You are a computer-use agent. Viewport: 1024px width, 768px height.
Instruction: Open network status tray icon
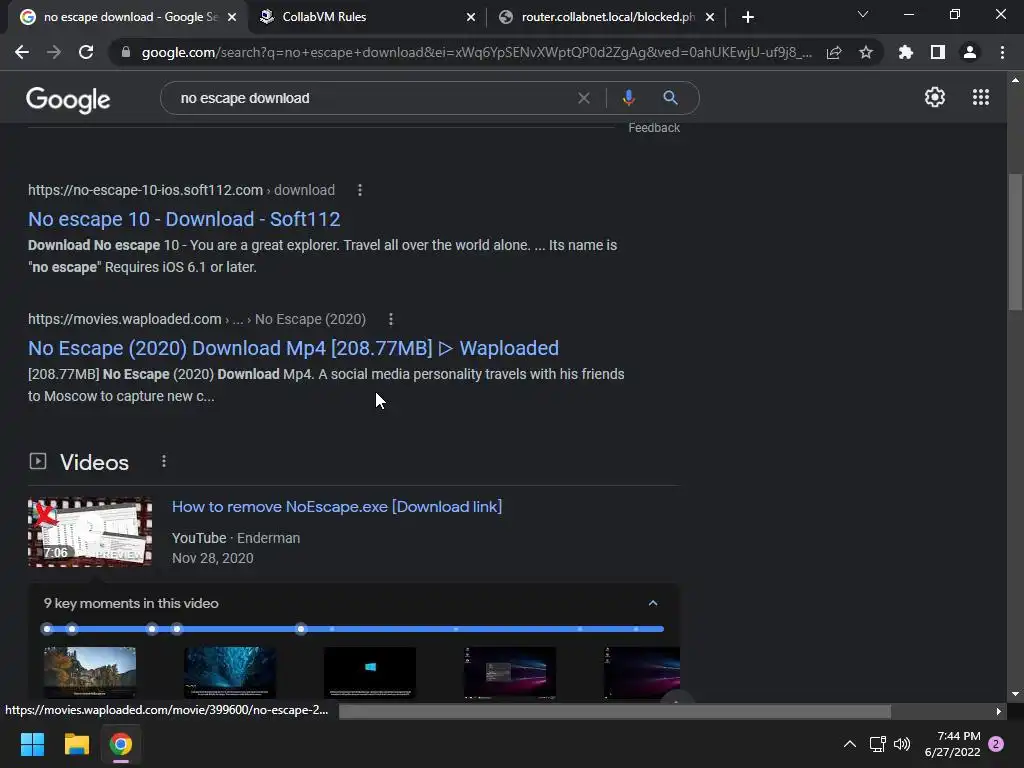(x=877, y=744)
